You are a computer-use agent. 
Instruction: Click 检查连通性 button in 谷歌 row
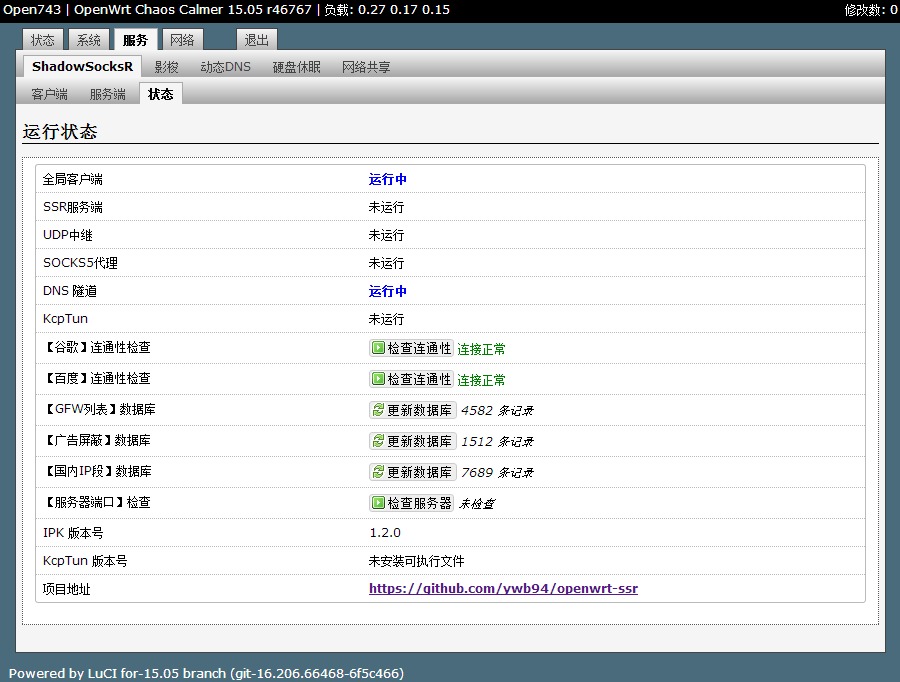(x=412, y=348)
